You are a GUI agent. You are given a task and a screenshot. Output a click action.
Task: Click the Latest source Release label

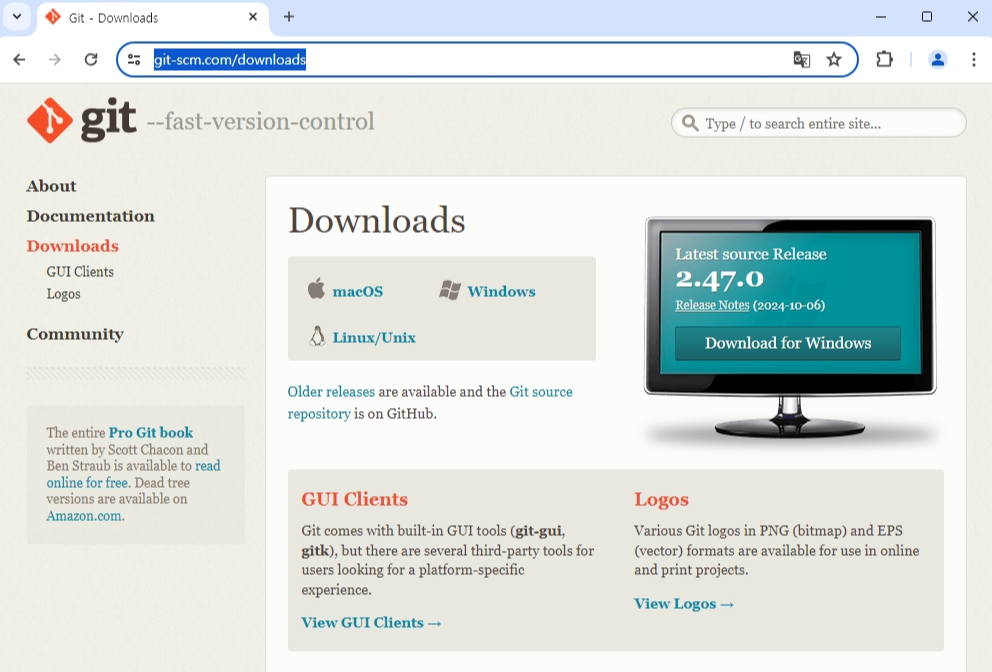[x=751, y=254]
